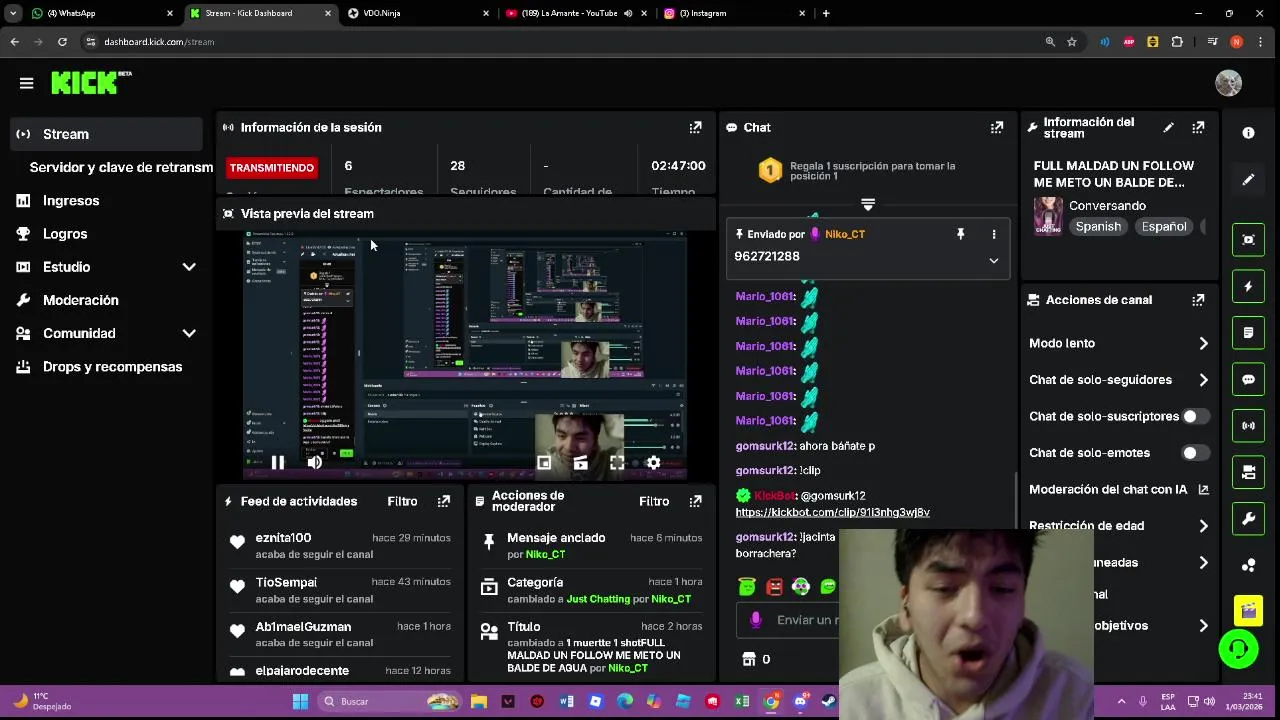
Task: Pop out the Feed de actividades panel
Action: [x=444, y=501]
